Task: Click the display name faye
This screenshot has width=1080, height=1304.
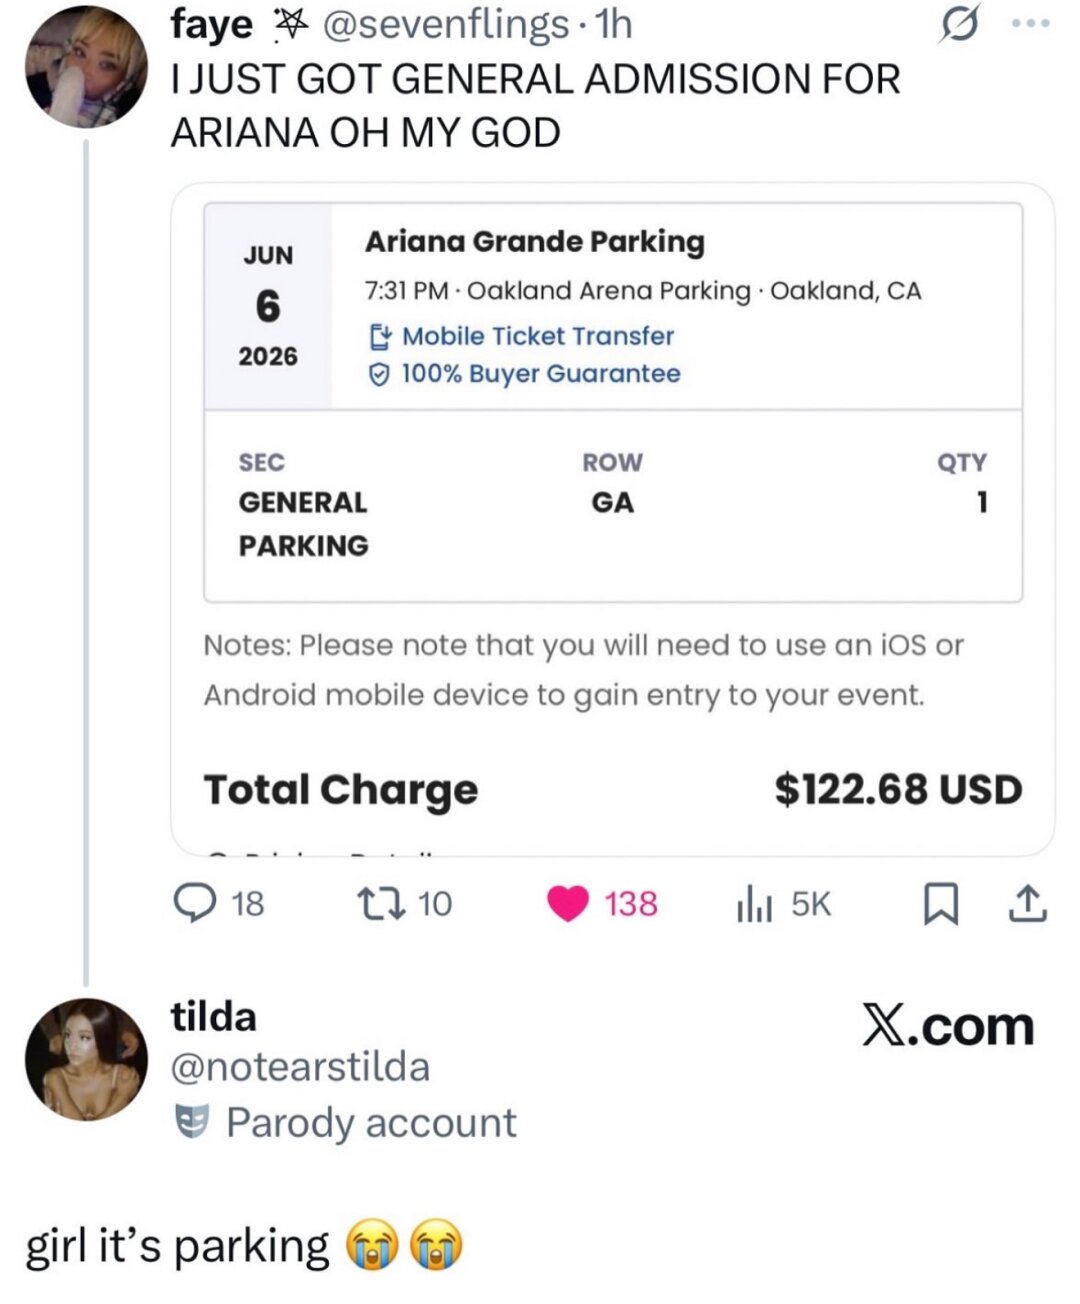Action: click(x=212, y=24)
